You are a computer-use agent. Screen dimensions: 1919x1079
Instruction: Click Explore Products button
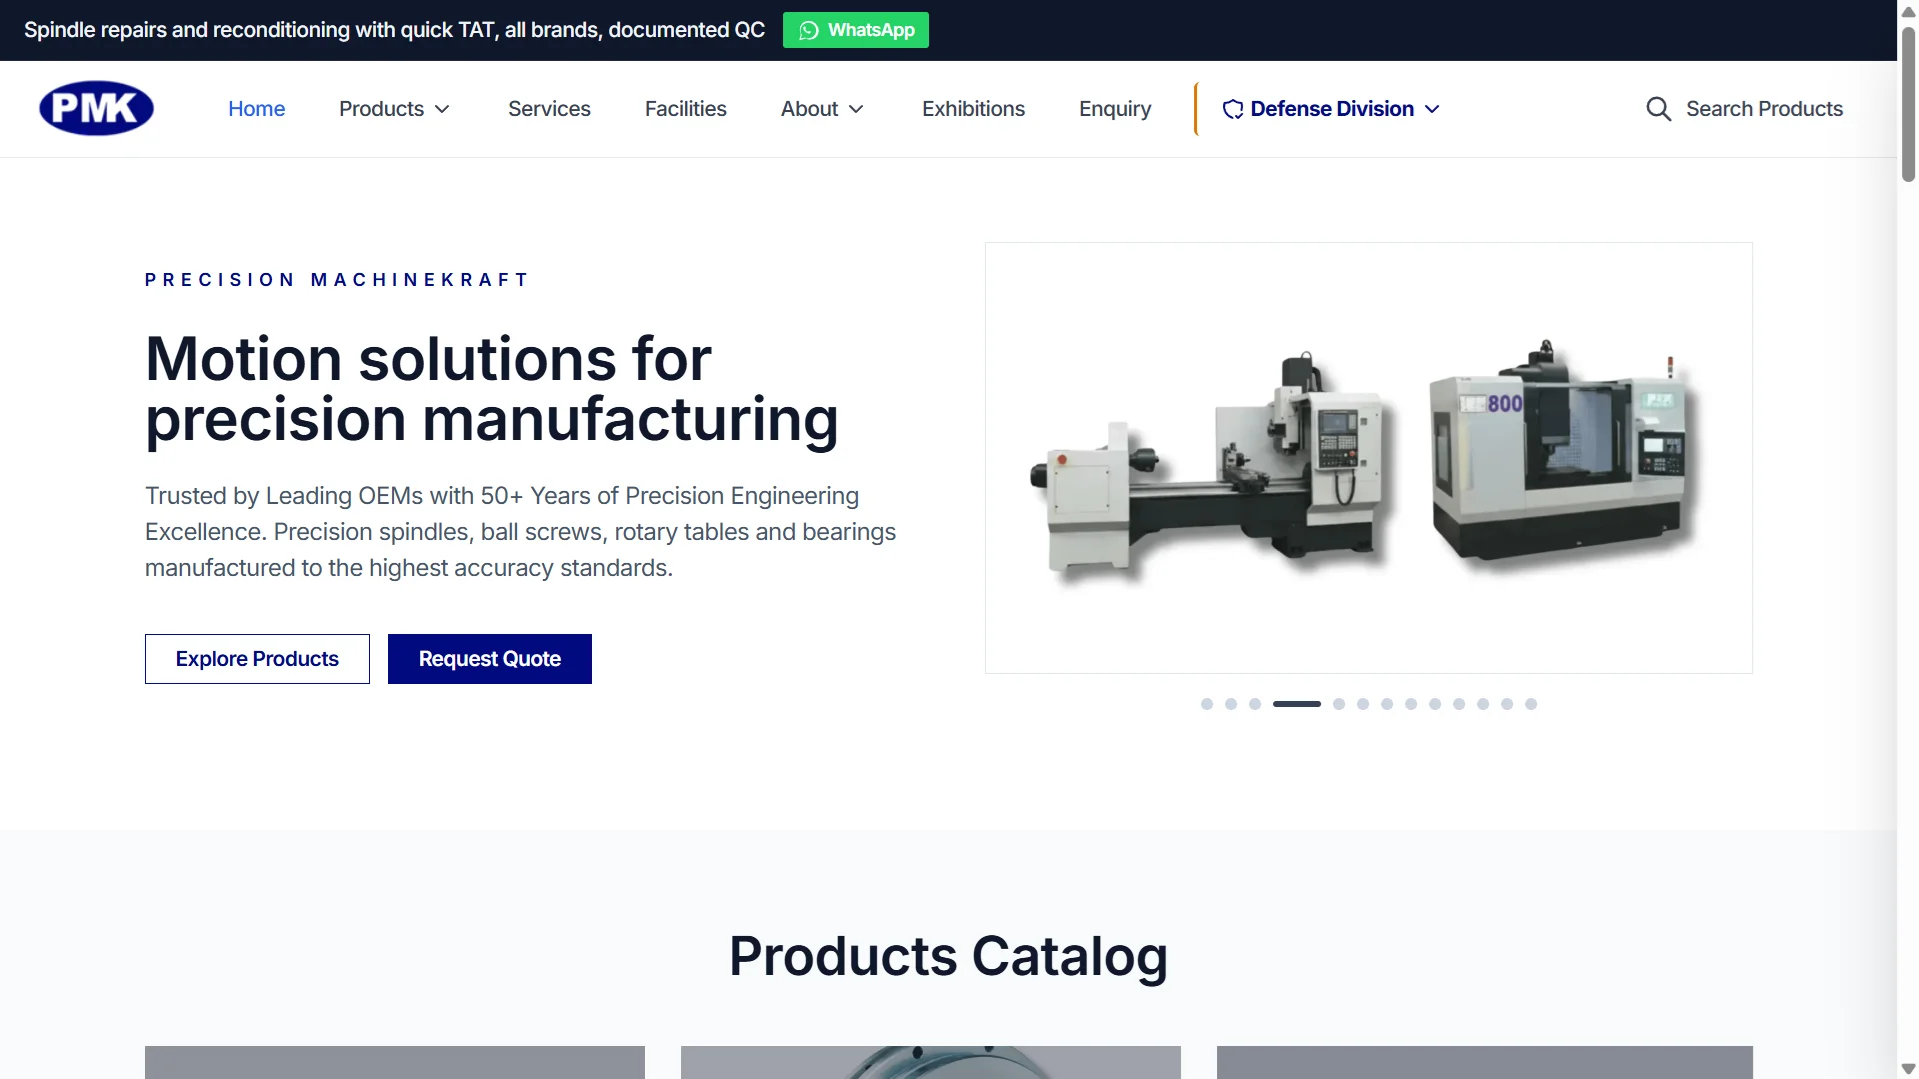tap(257, 659)
